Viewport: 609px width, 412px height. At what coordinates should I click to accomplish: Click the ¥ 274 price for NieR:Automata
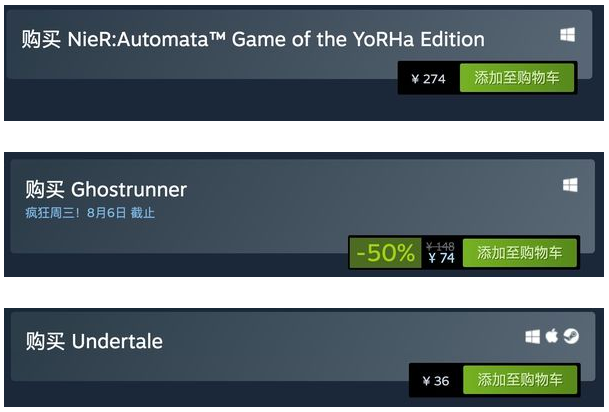429,79
